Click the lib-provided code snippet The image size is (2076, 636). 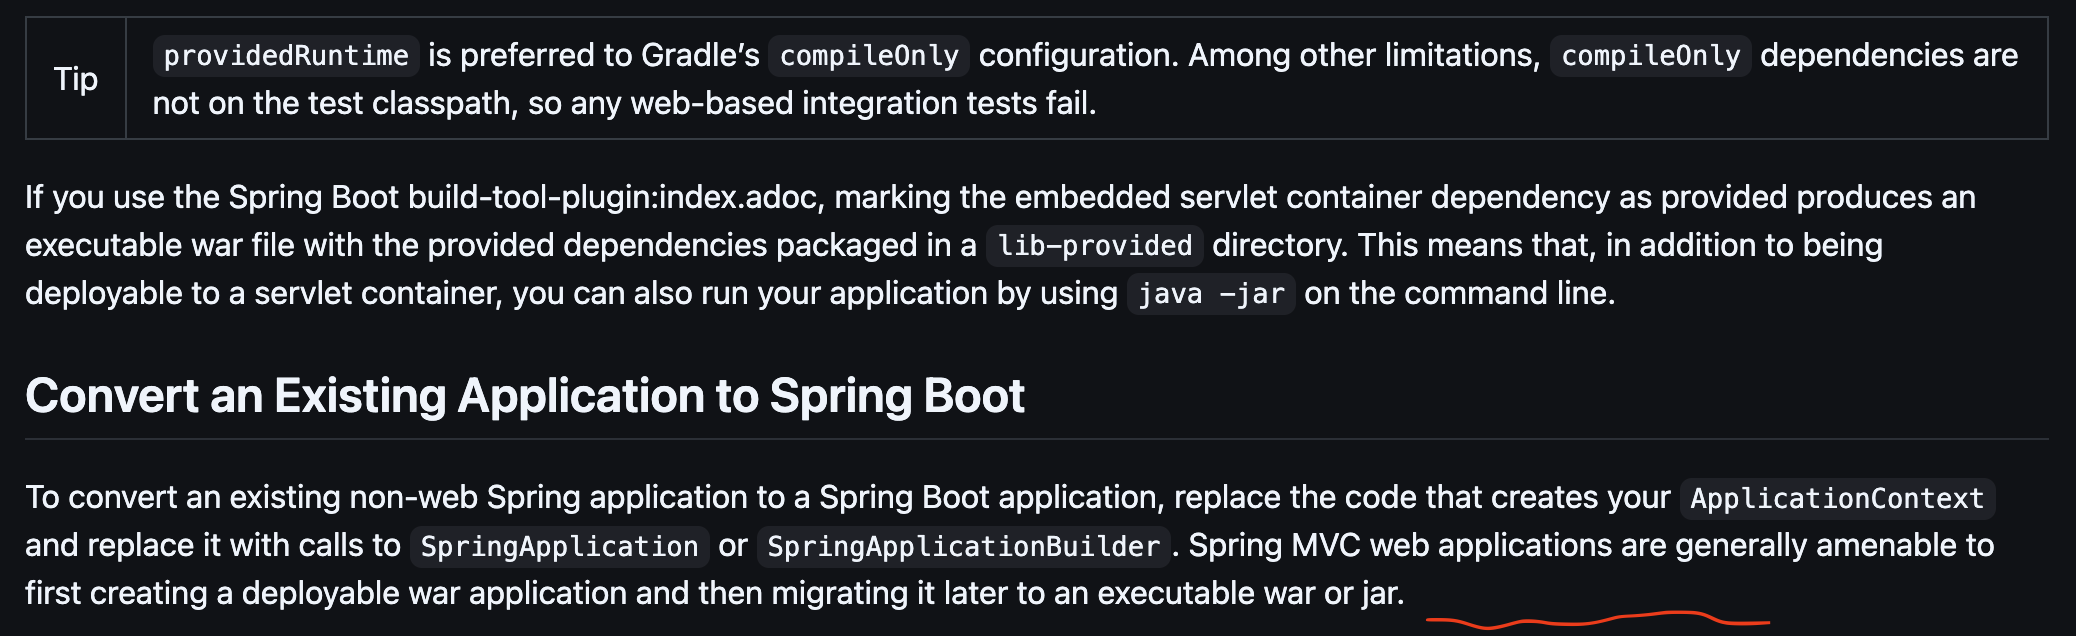click(1095, 246)
